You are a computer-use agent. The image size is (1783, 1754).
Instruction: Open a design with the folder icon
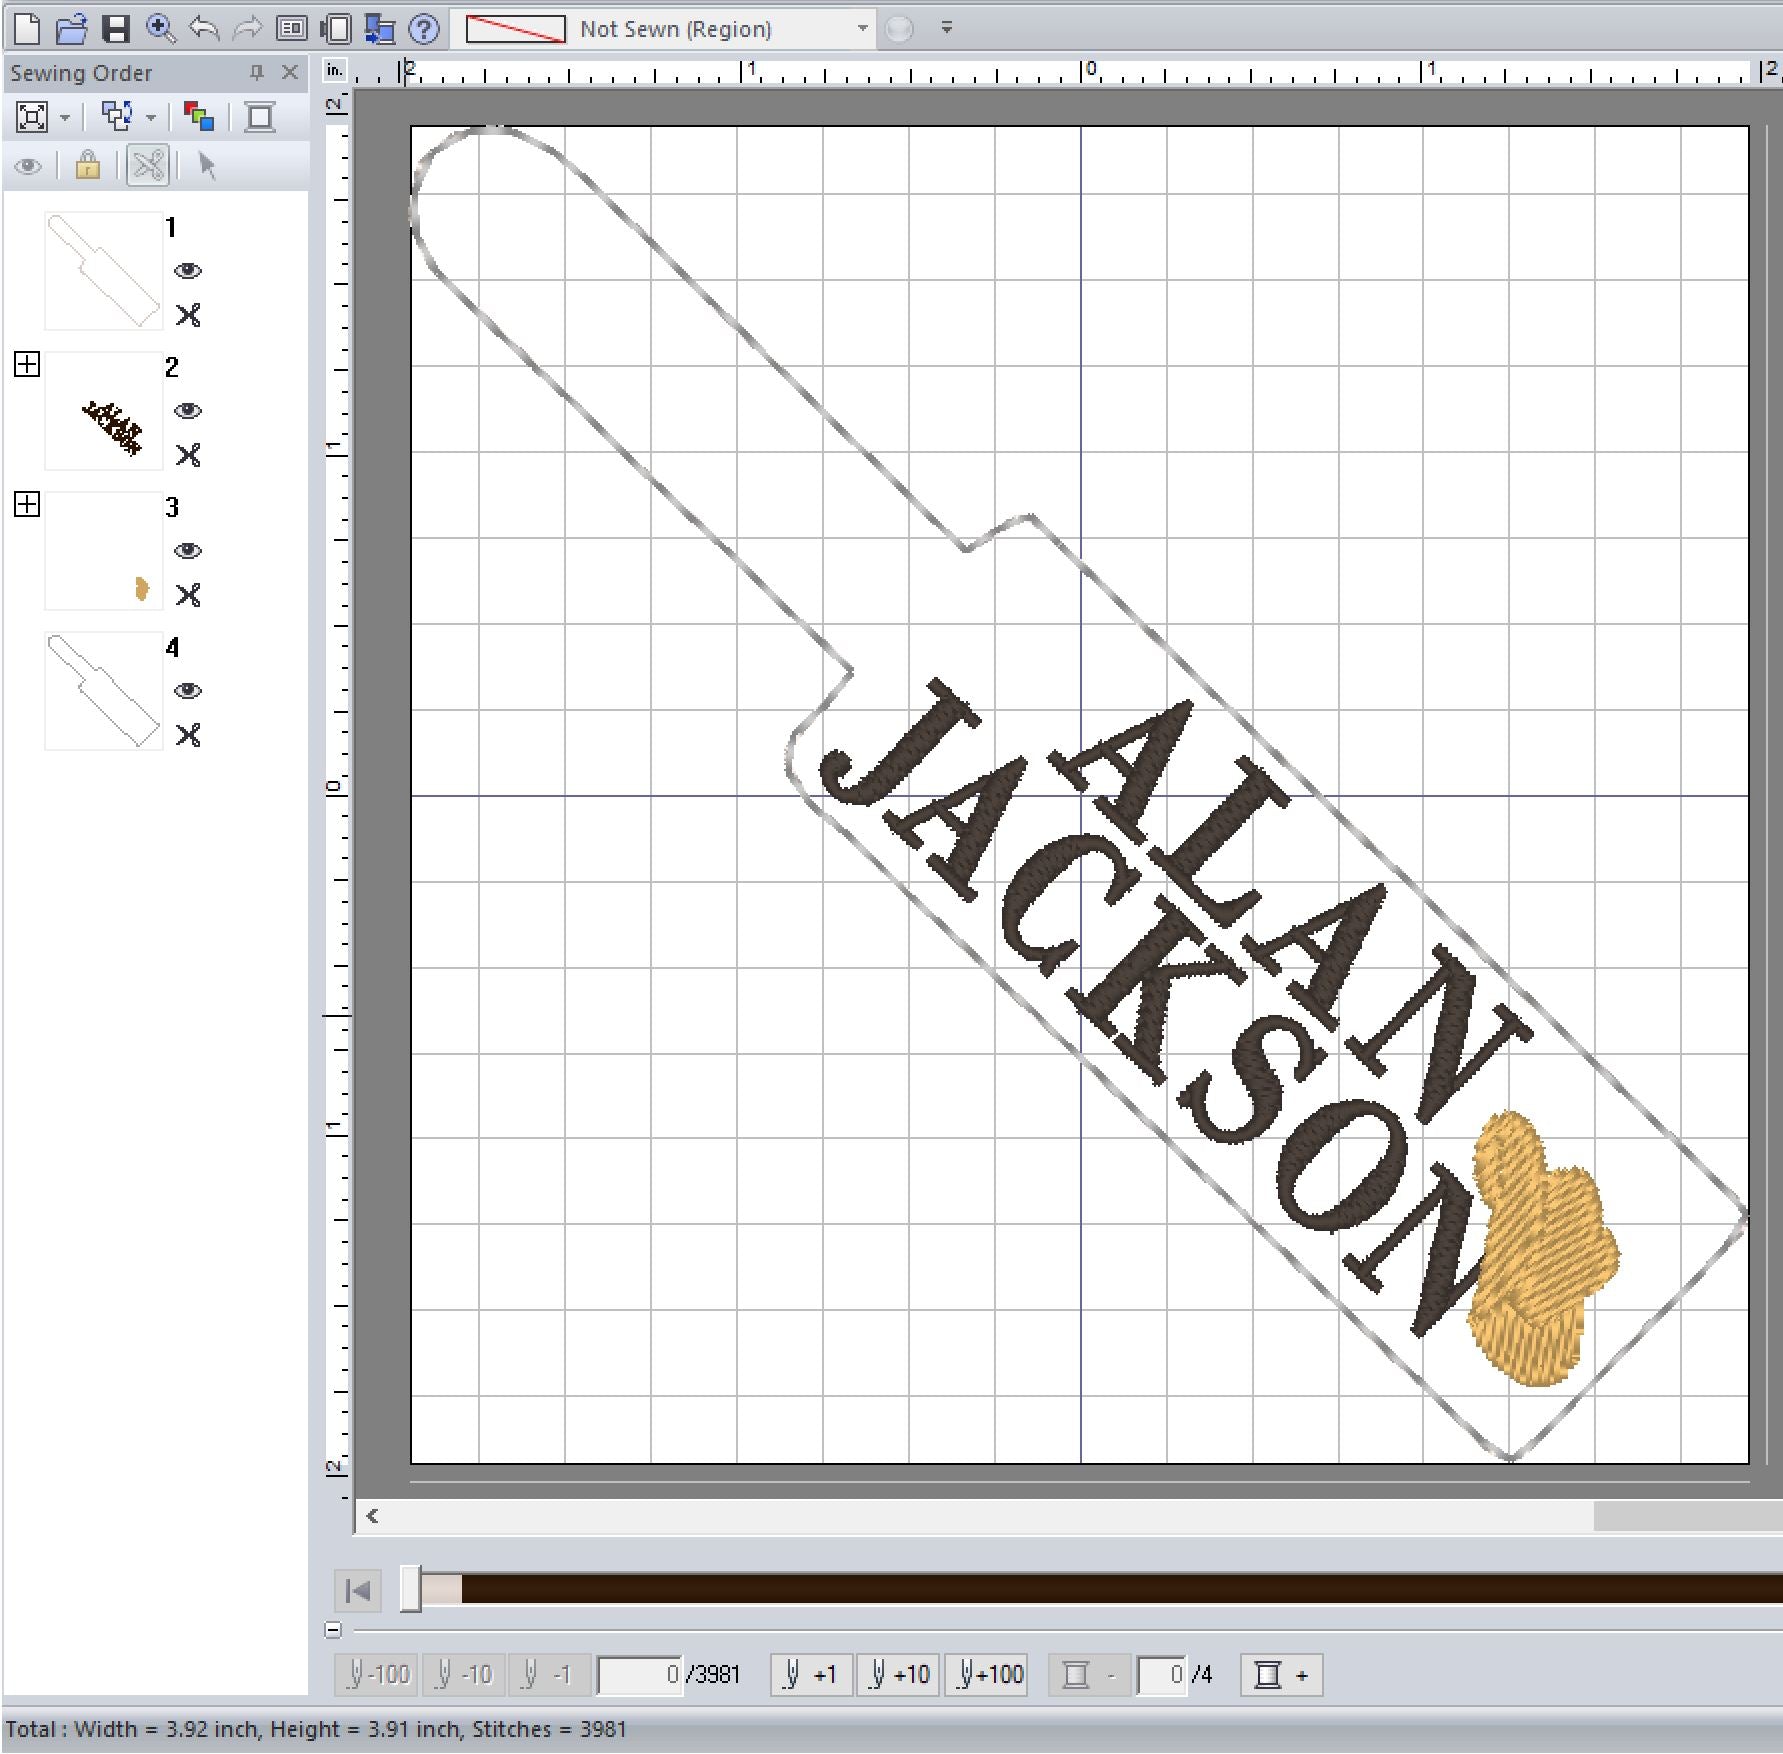coord(71,28)
